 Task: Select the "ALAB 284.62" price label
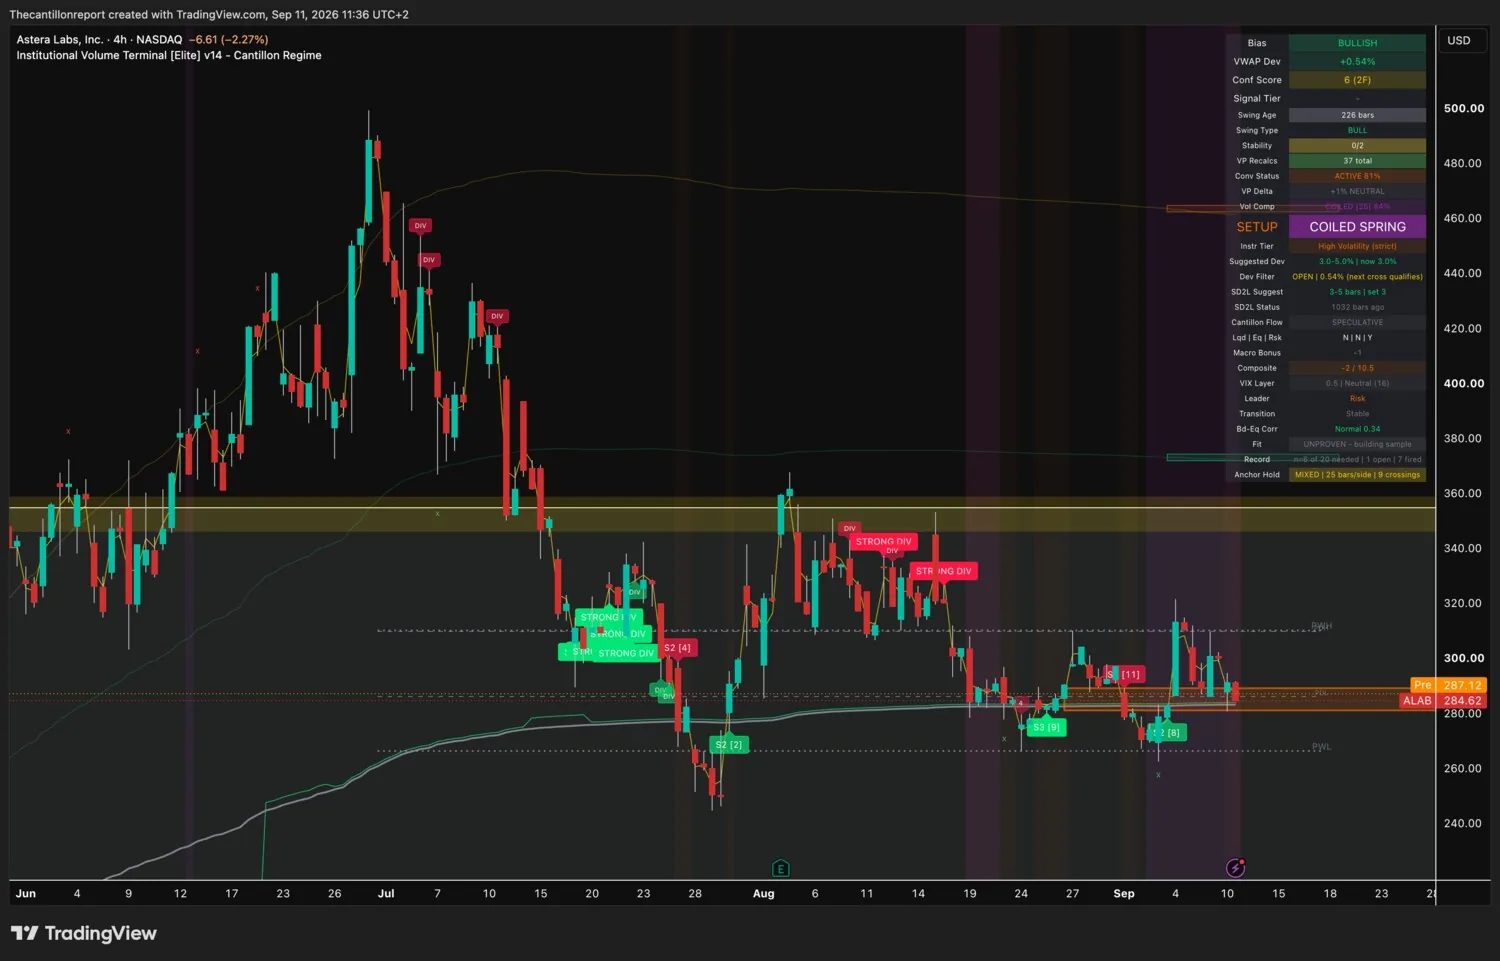pyautogui.click(x=1444, y=701)
